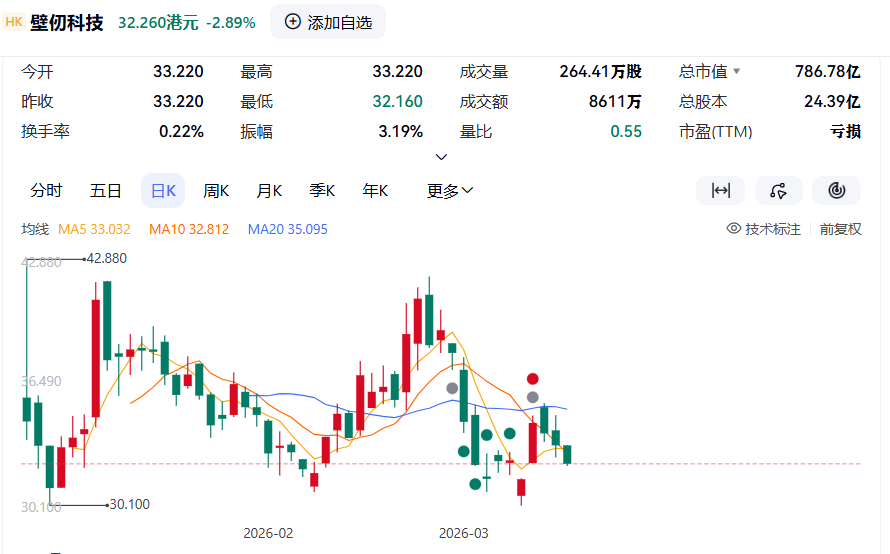Add 壁仞科技 to watchlist via 添加自选
The image size is (890, 554).
(328, 22)
